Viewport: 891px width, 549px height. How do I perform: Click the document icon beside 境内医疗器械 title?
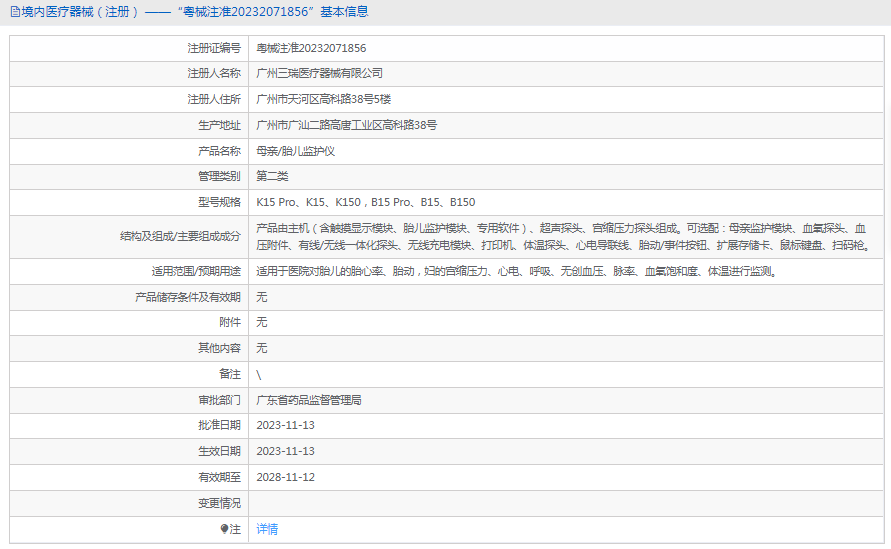15,11
